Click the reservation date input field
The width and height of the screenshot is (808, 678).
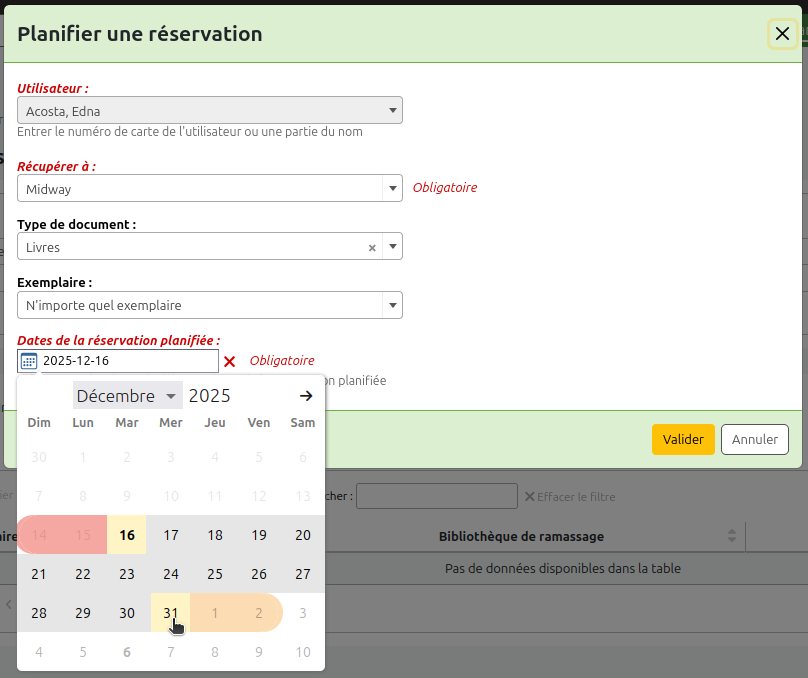coord(128,361)
